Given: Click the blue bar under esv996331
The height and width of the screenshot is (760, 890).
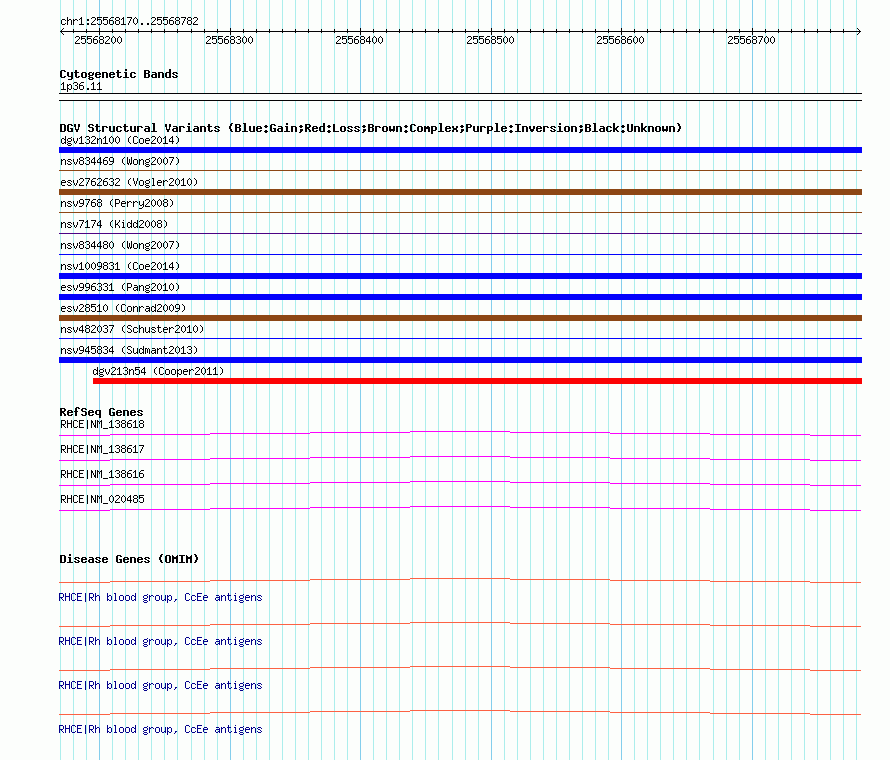Looking at the screenshot, I should [460, 297].
